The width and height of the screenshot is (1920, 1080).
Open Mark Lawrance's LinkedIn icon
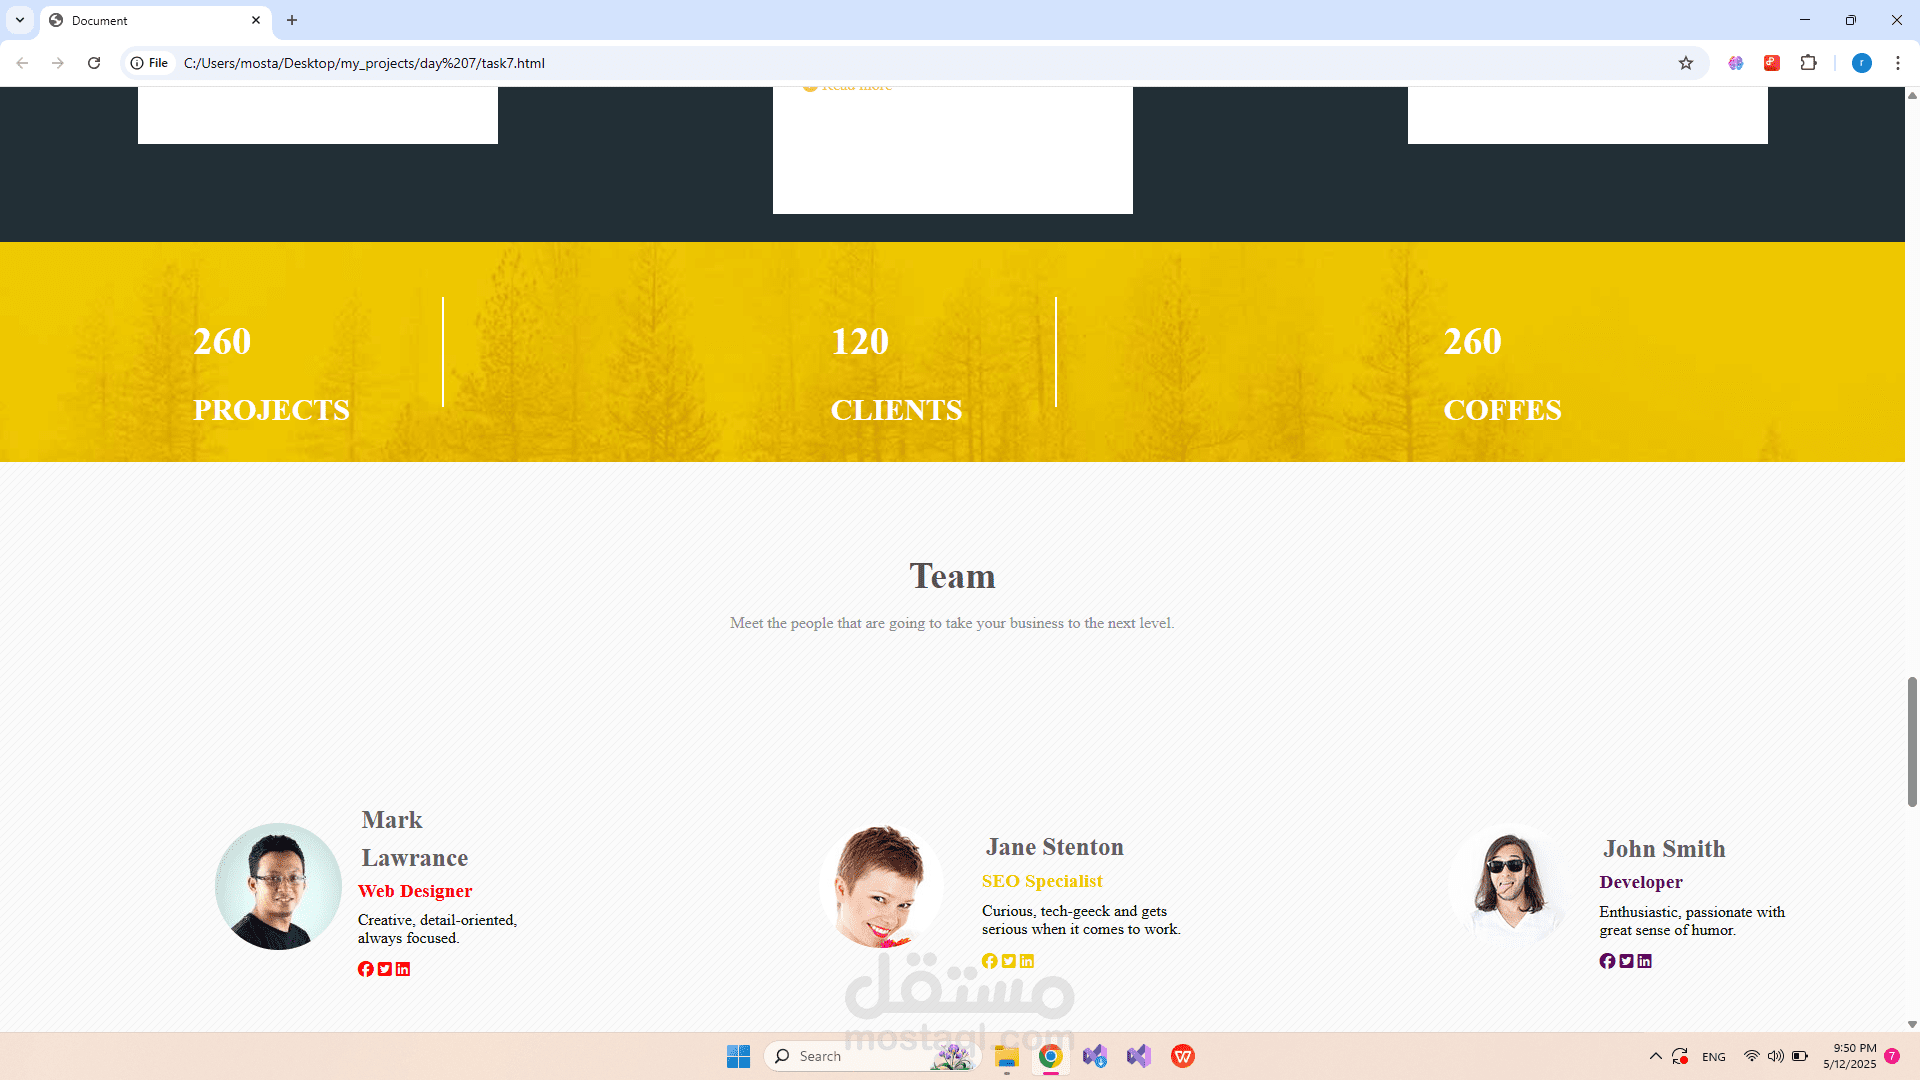point(403,969)
